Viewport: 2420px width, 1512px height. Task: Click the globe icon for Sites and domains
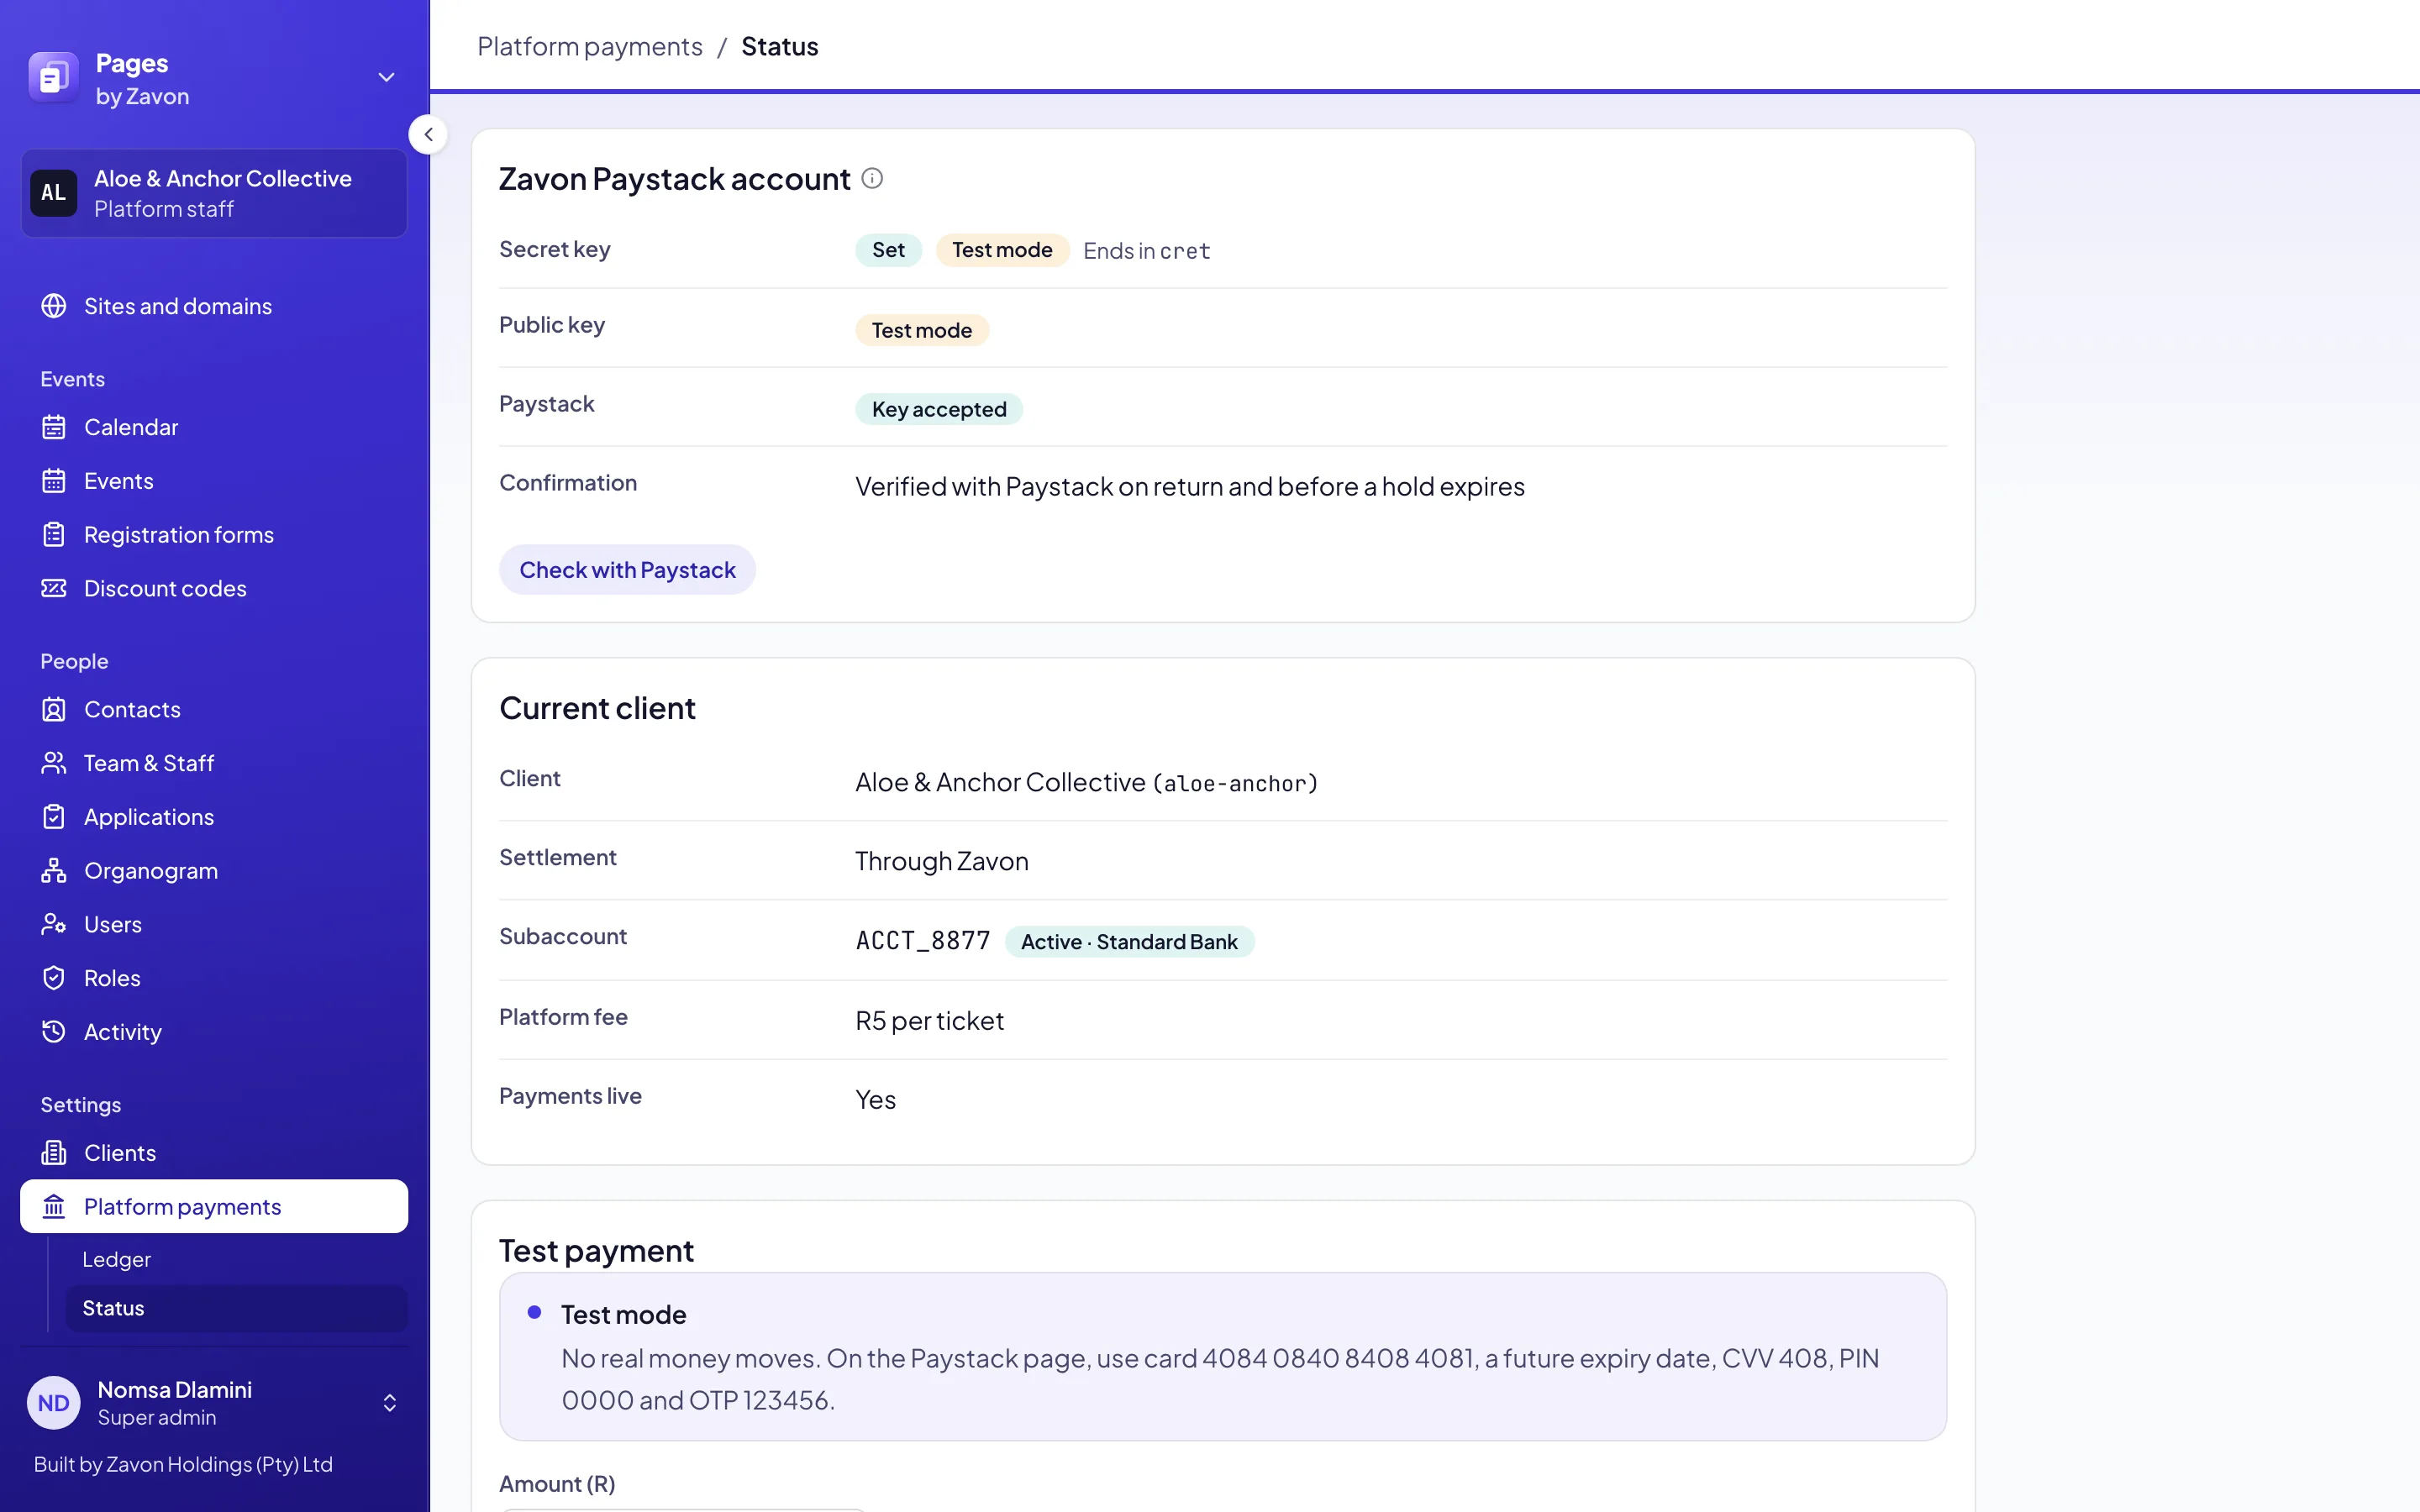pyautogui.click(x=54, y=306)
